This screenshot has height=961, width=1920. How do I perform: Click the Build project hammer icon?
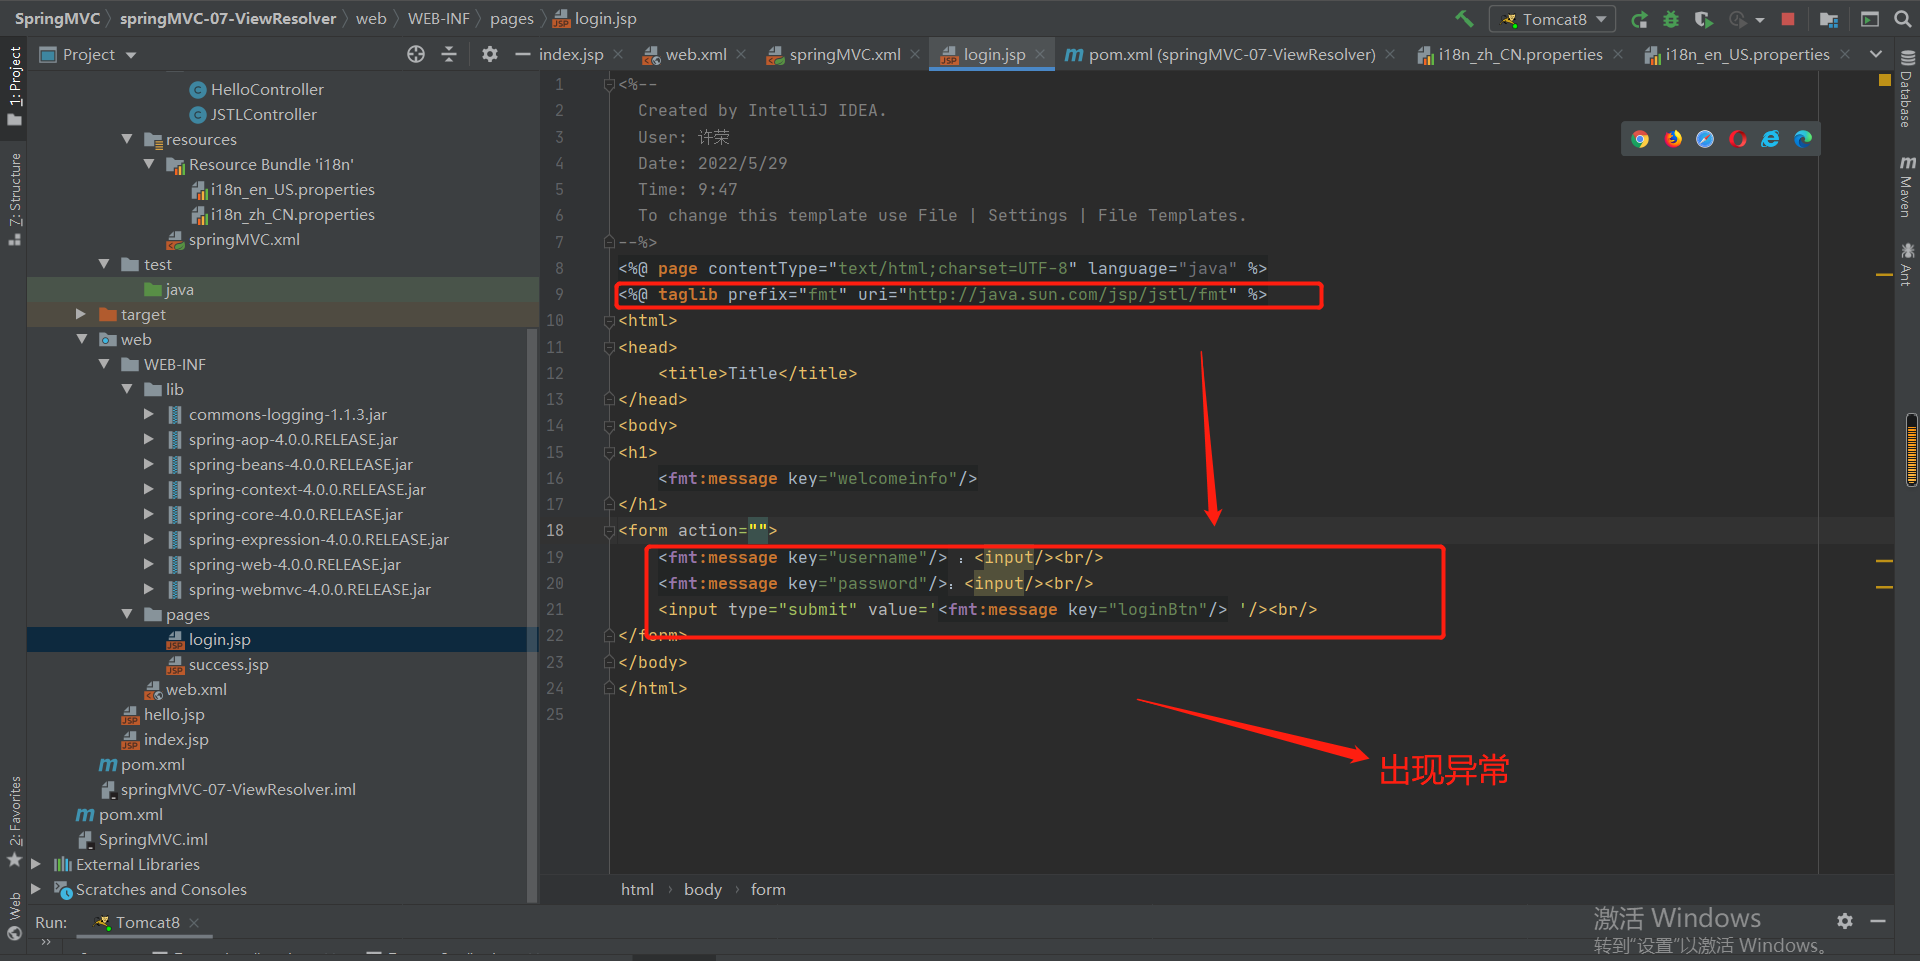point(1464,19)
